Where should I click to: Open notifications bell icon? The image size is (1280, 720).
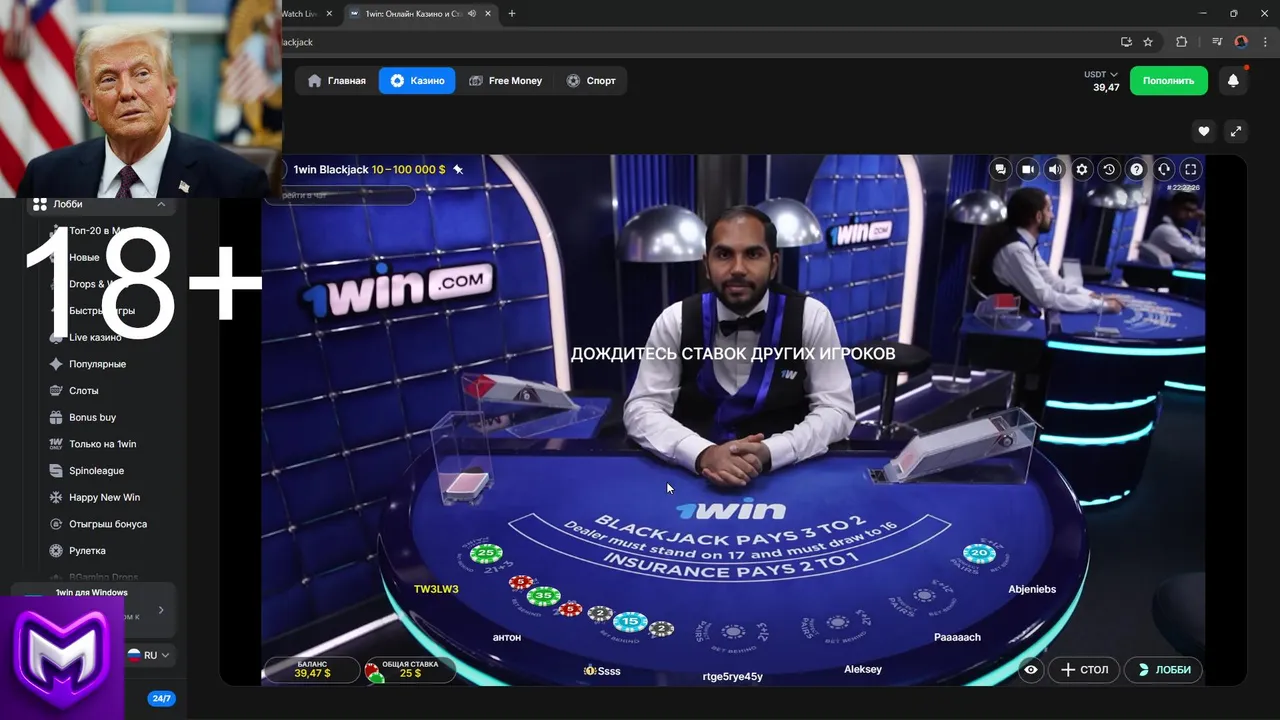coord(1233,81)
